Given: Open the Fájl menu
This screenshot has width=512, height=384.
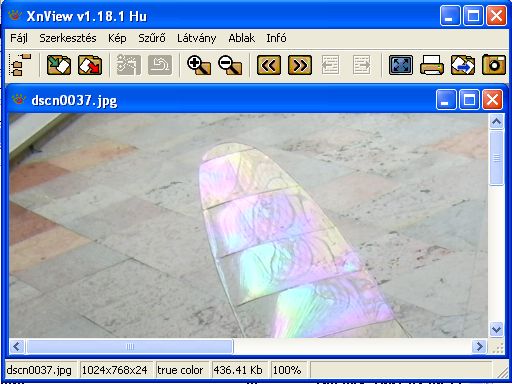Looking at the screenshot, I should click(19, 38).
